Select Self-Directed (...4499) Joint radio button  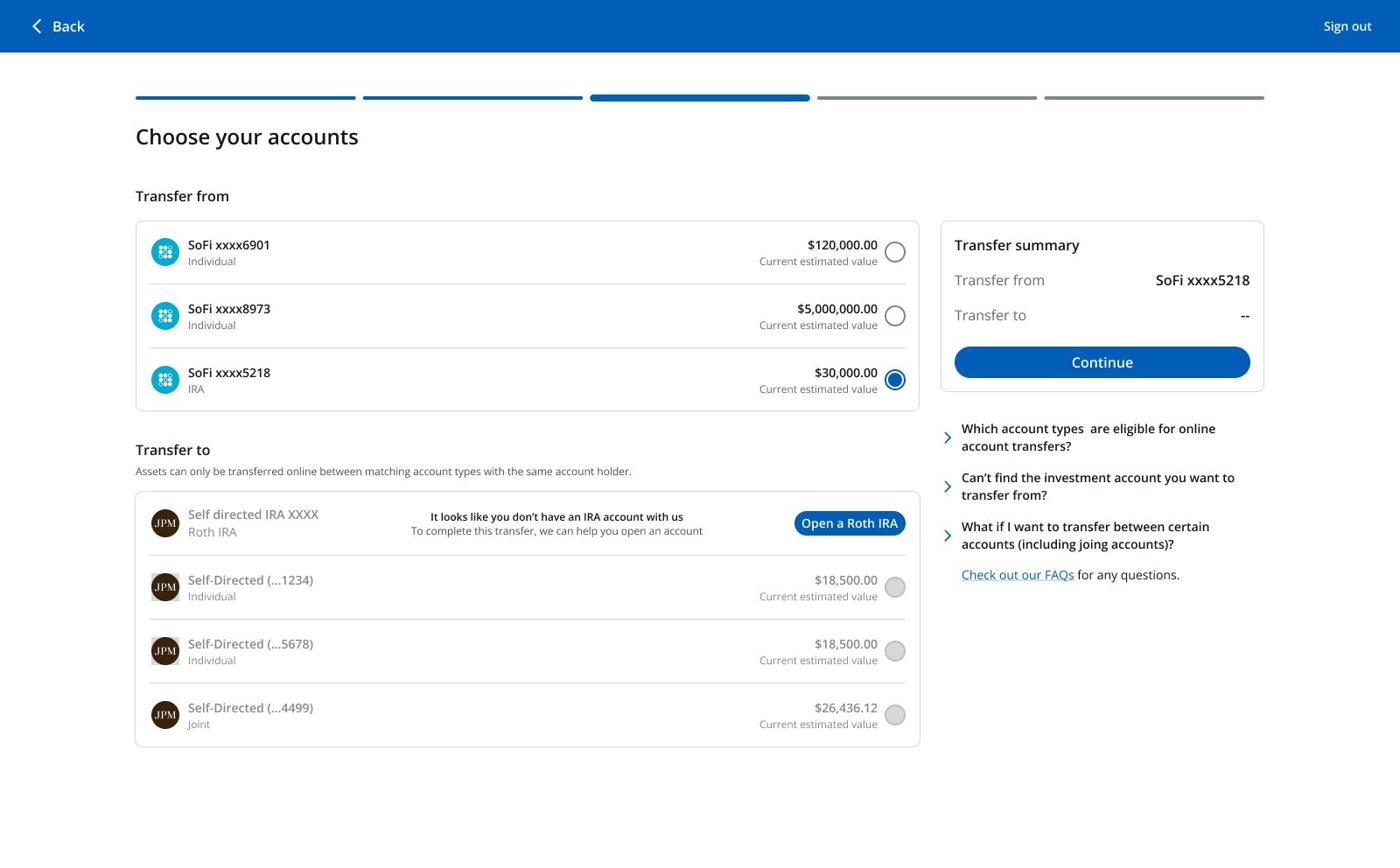pos(895,715)
